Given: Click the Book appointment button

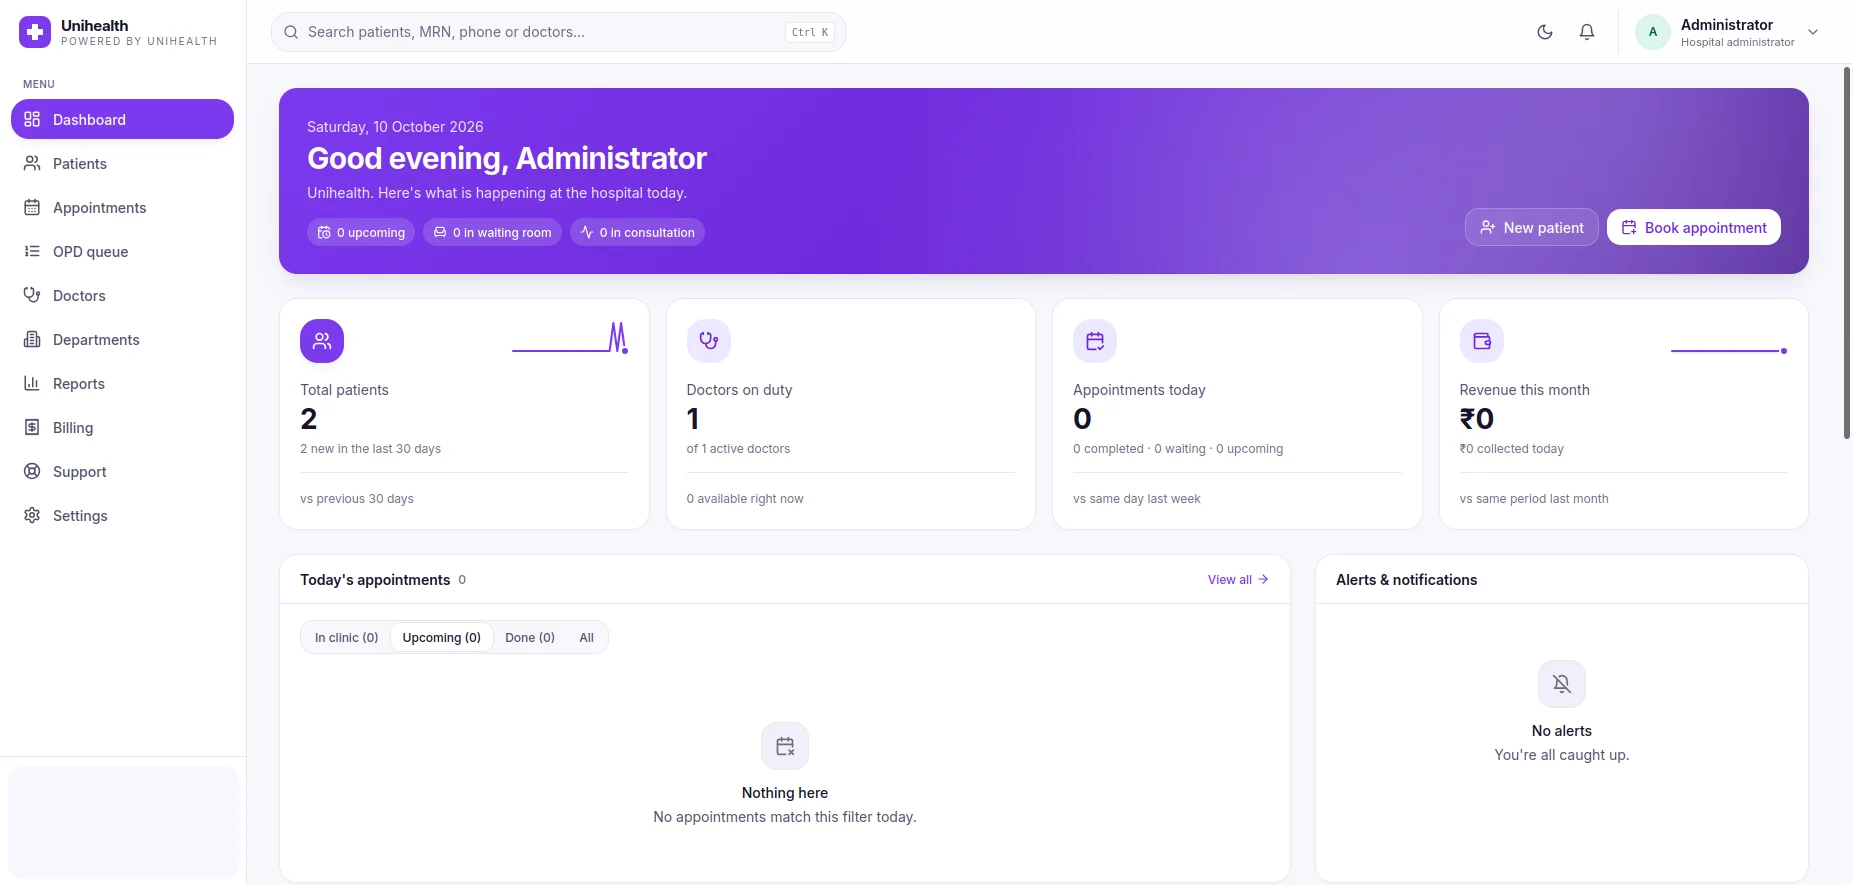Looking at the screenshot, I should tap(1694, 227).
